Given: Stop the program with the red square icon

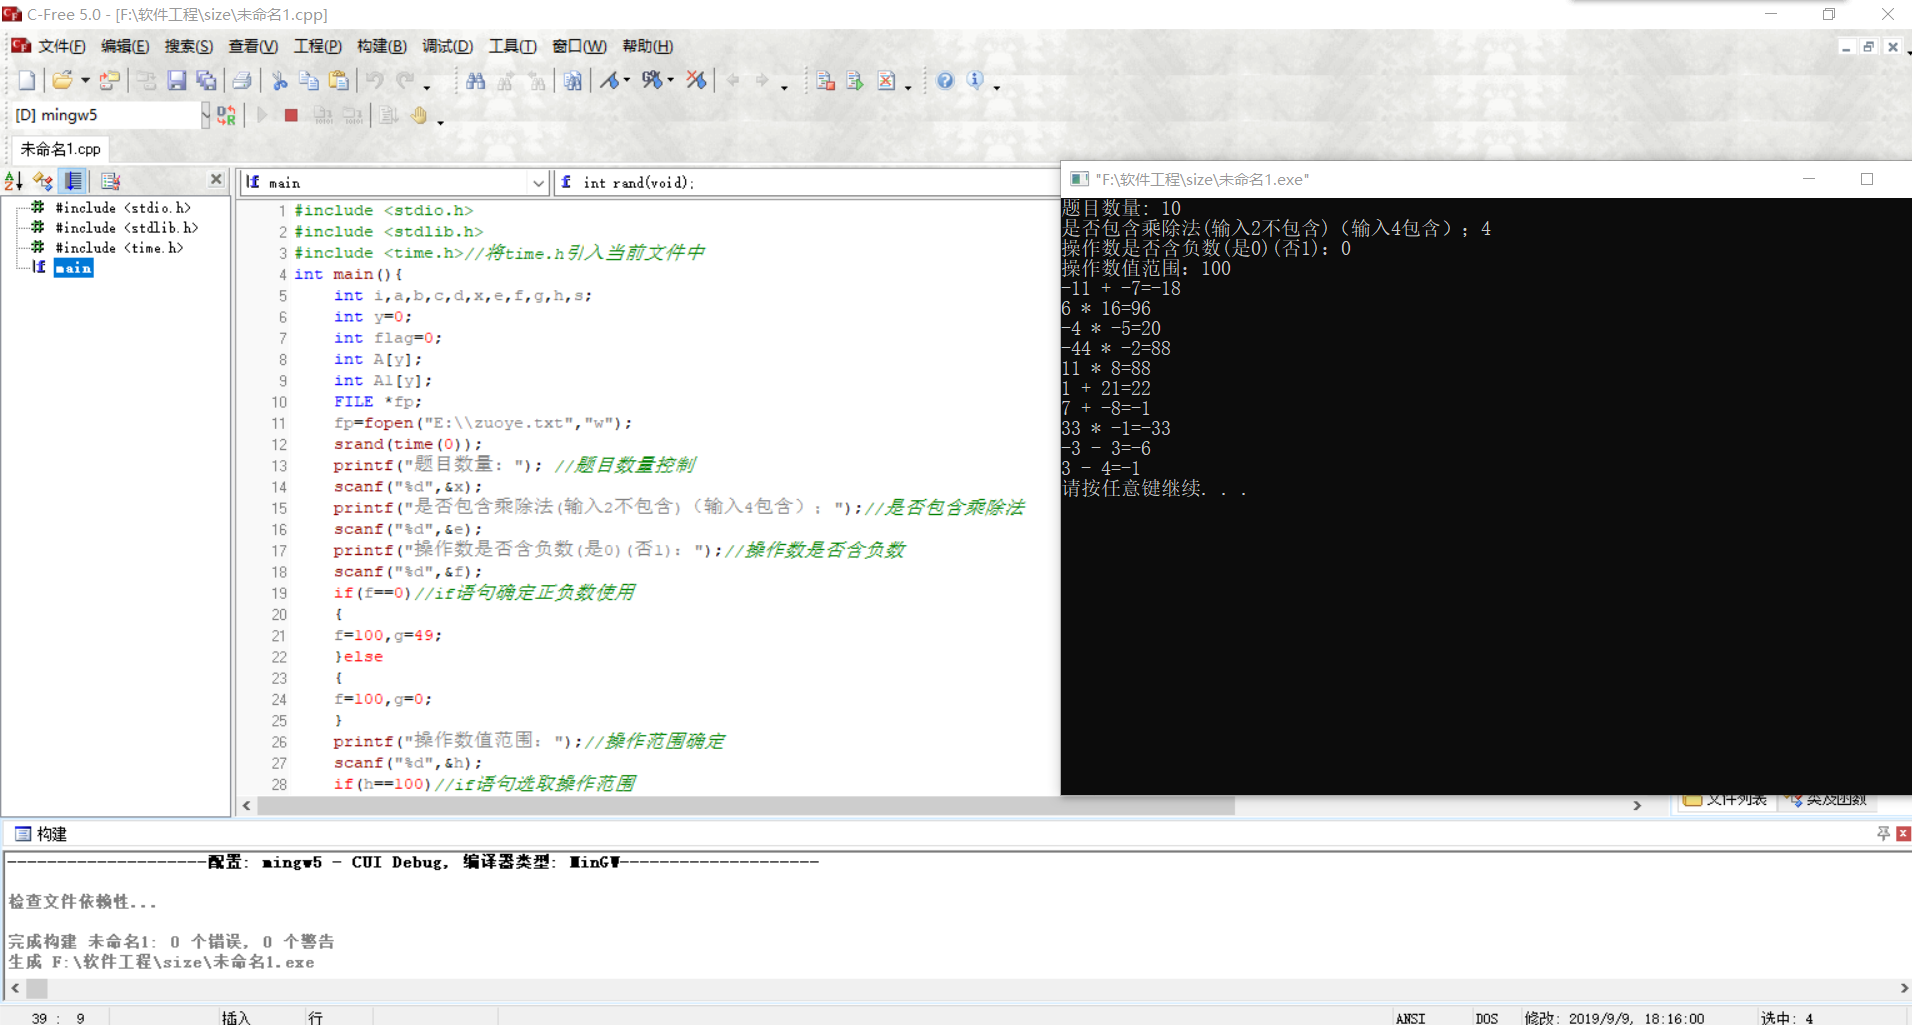Looking at the screenshot, I should [291, 116].
